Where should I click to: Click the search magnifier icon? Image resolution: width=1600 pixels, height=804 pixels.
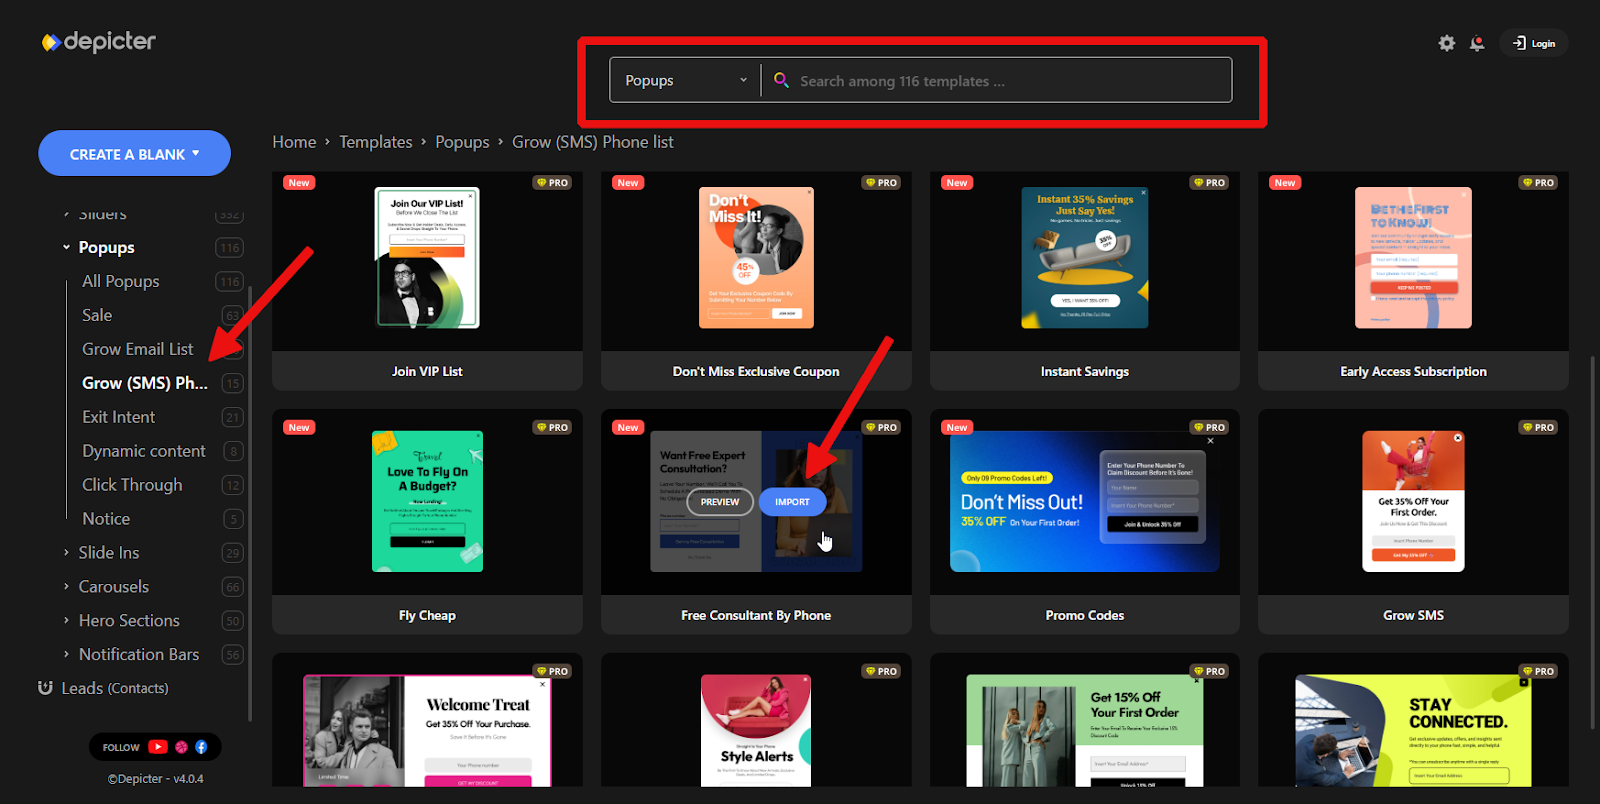tap(781, 80)
